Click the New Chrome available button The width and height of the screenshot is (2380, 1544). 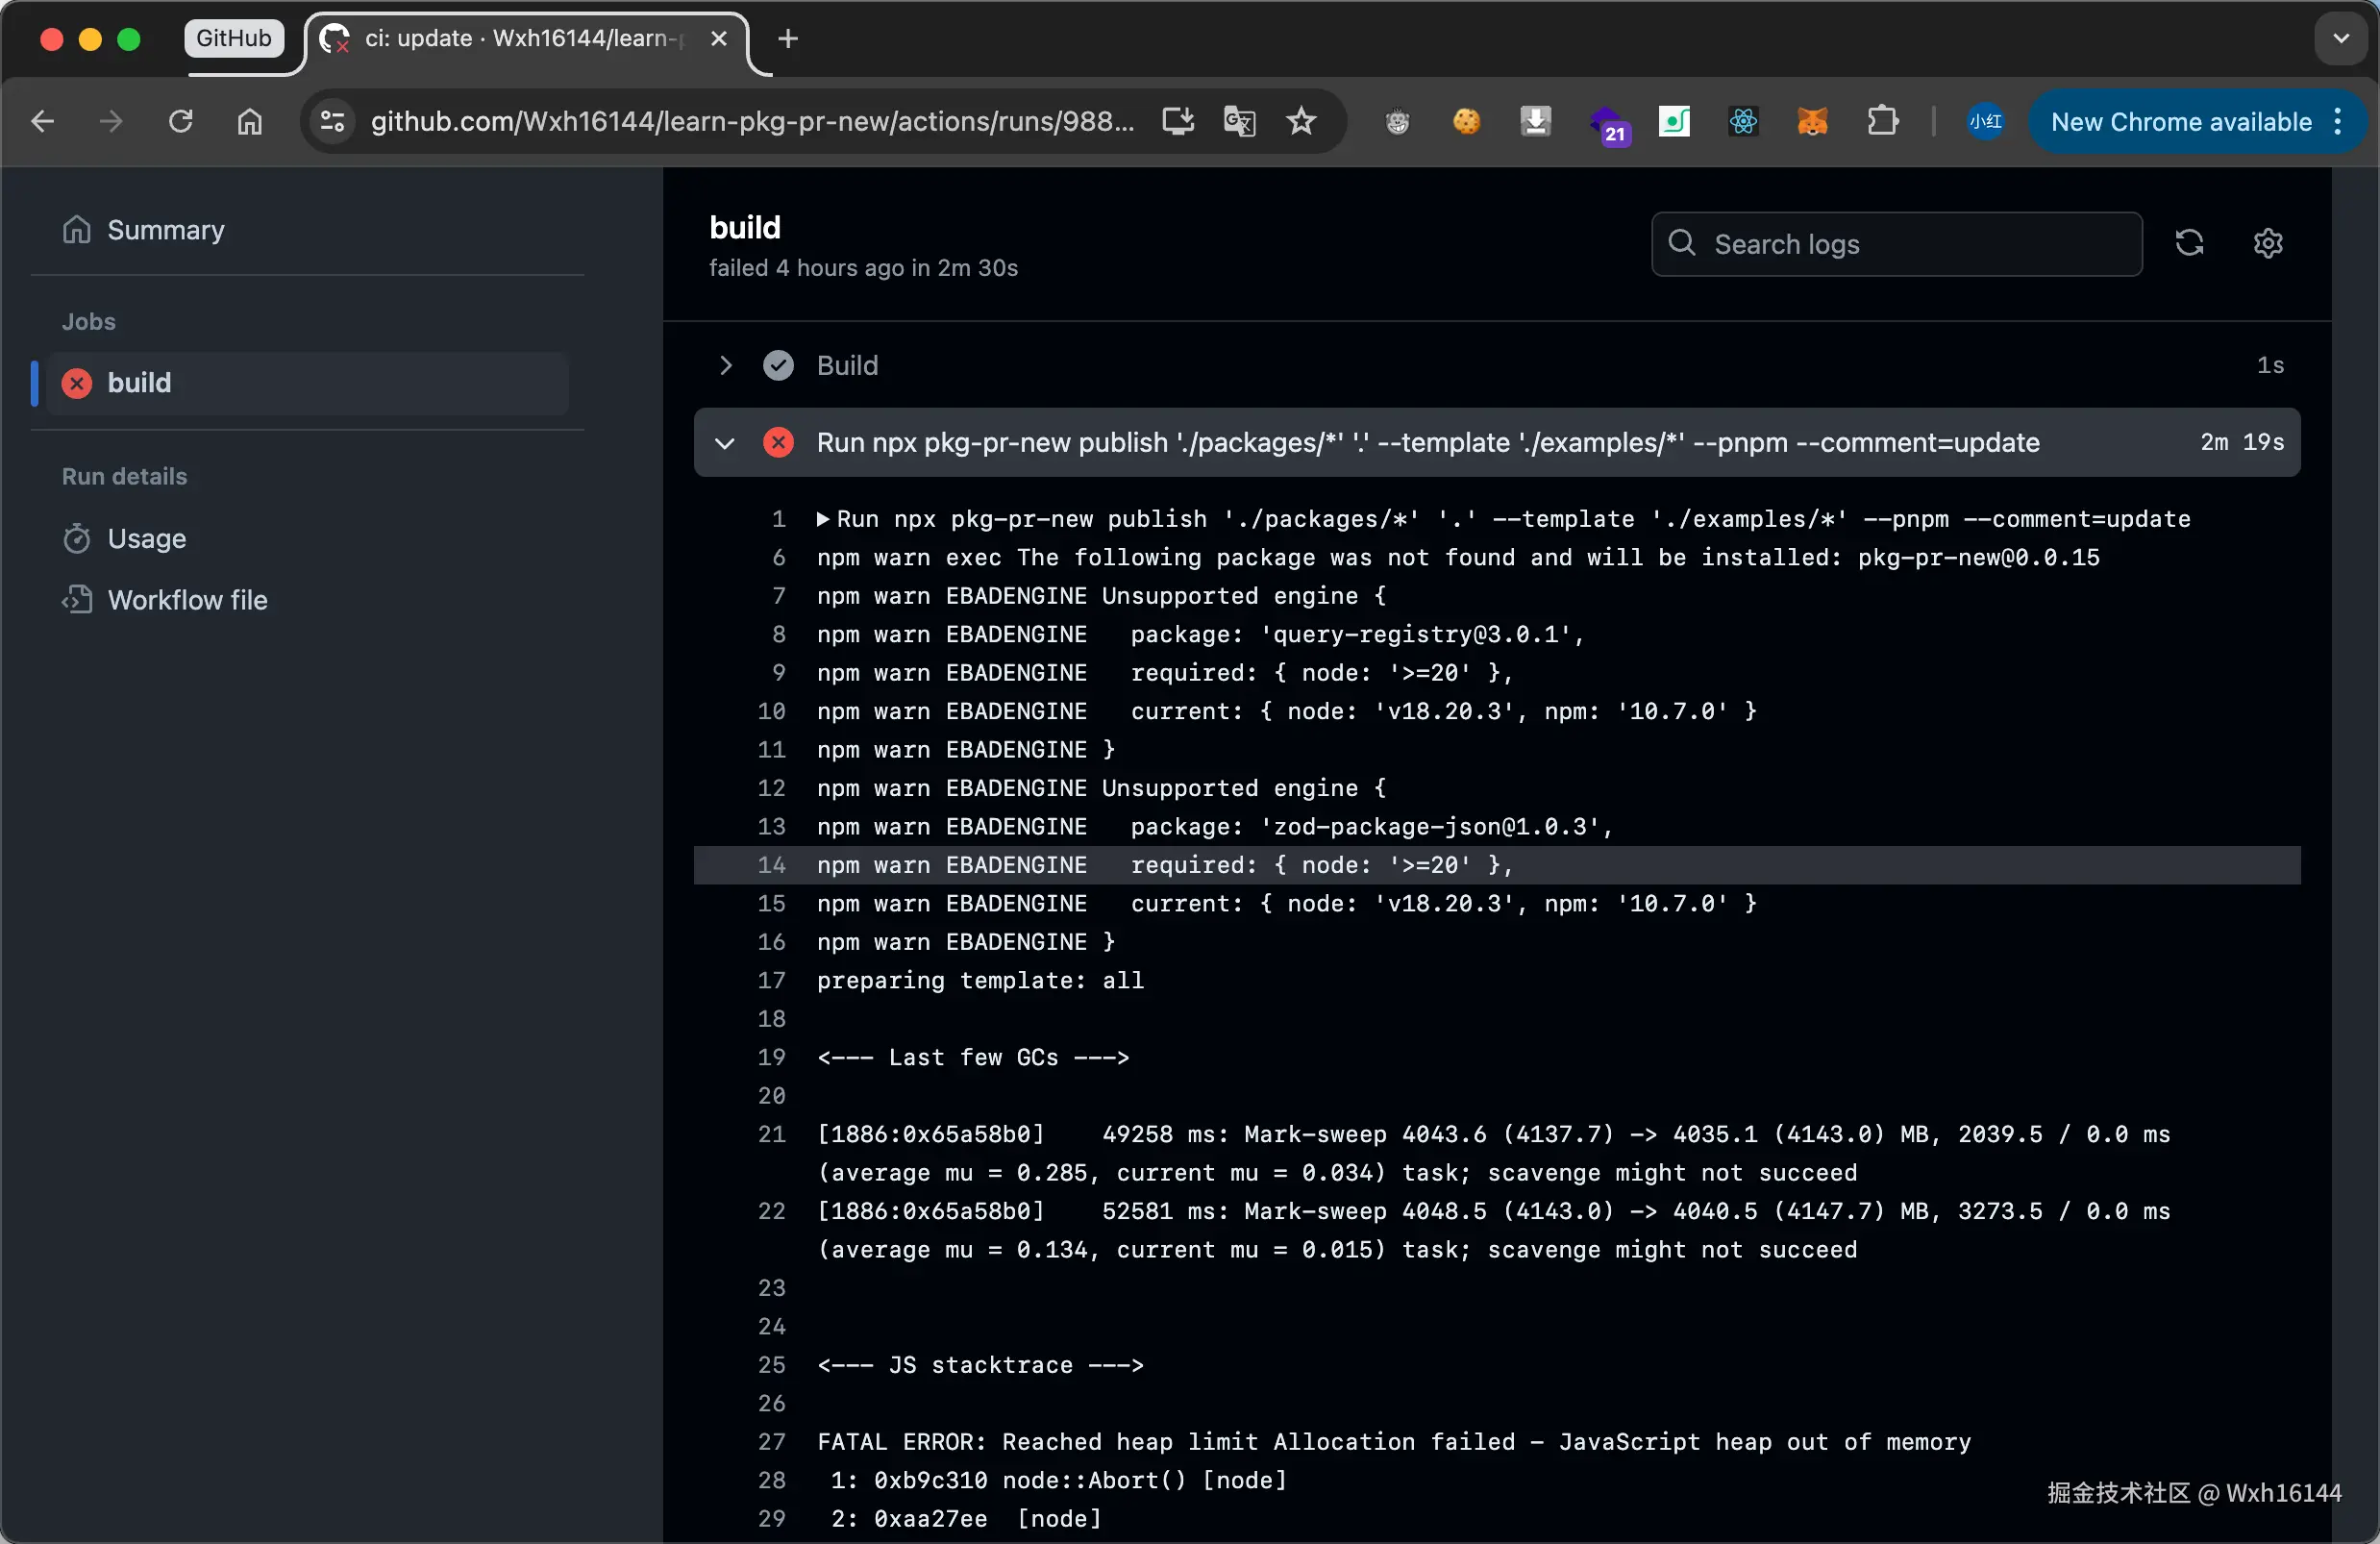(2181, 122)
